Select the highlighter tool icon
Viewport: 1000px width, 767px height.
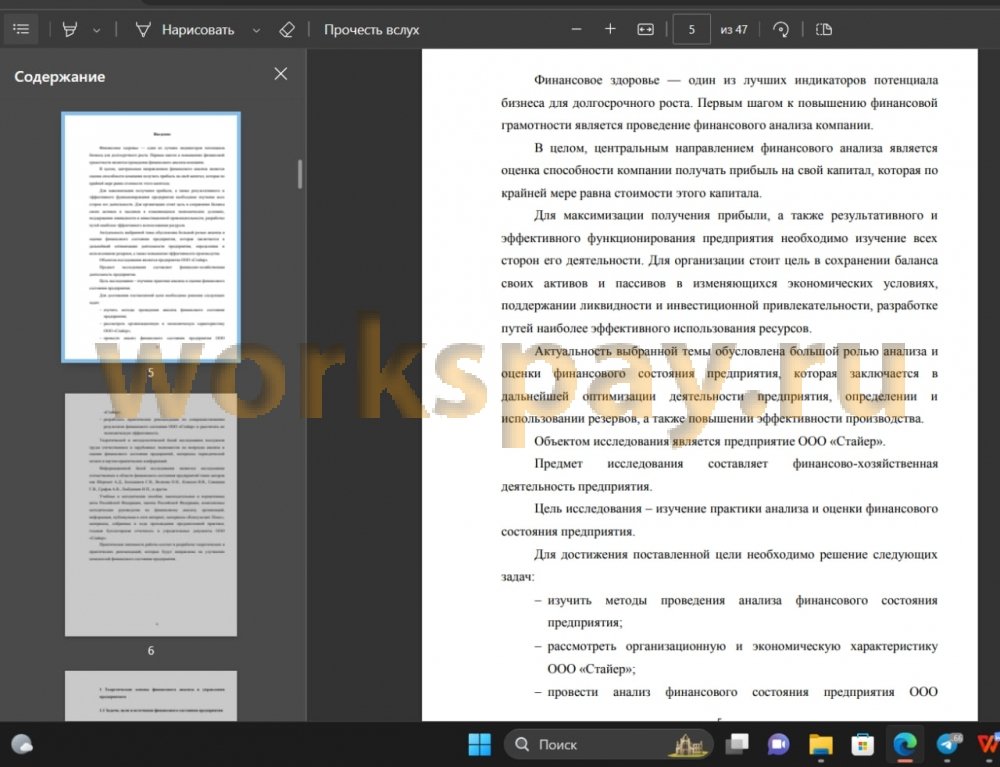pos(70,29)
